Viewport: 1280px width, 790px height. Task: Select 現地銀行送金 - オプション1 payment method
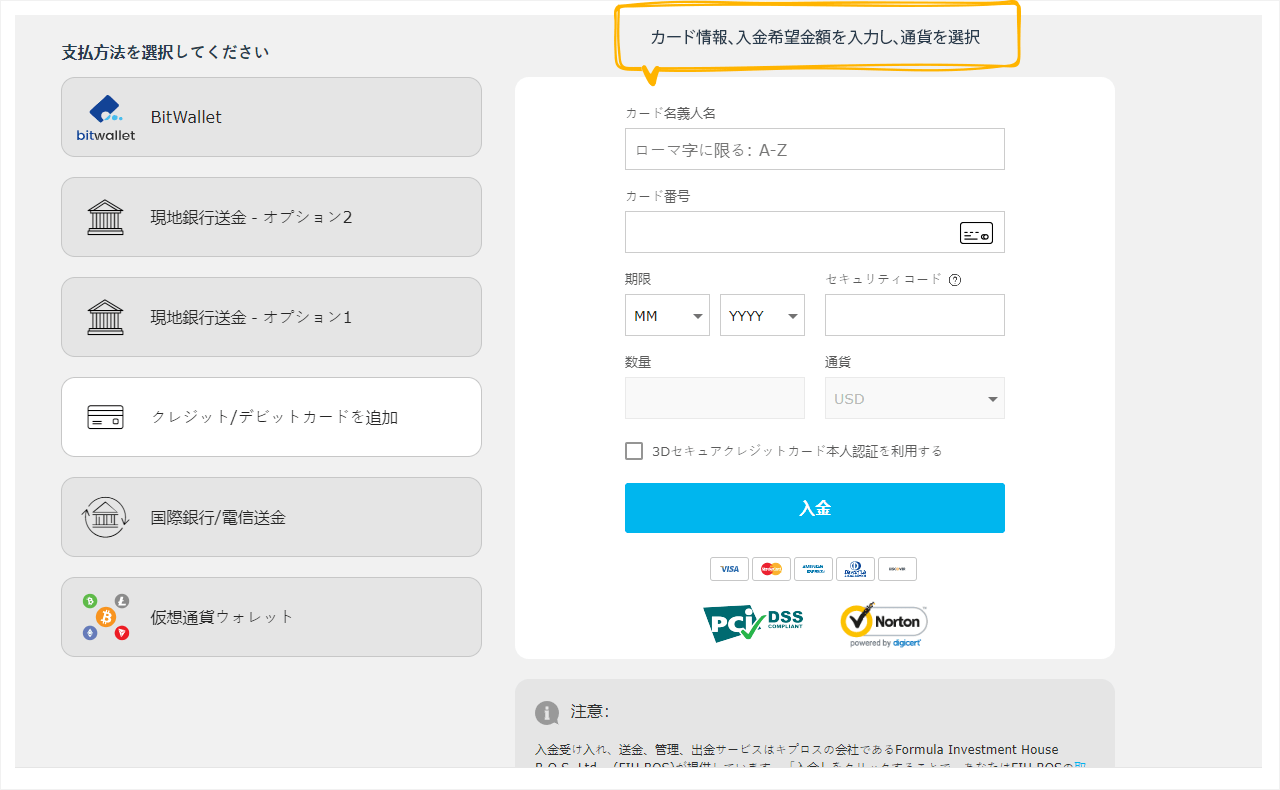(271, 317)
